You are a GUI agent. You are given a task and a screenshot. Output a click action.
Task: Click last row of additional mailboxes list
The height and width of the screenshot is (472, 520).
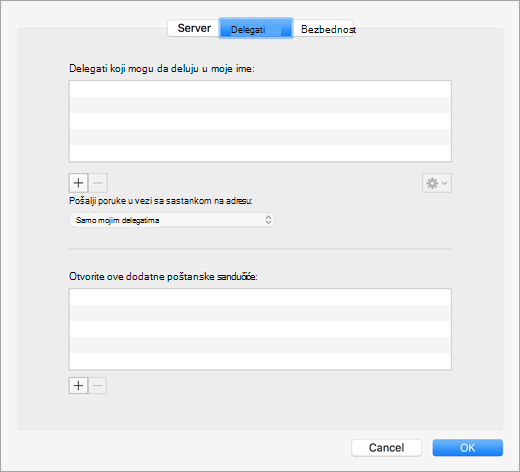pos(260,361)
